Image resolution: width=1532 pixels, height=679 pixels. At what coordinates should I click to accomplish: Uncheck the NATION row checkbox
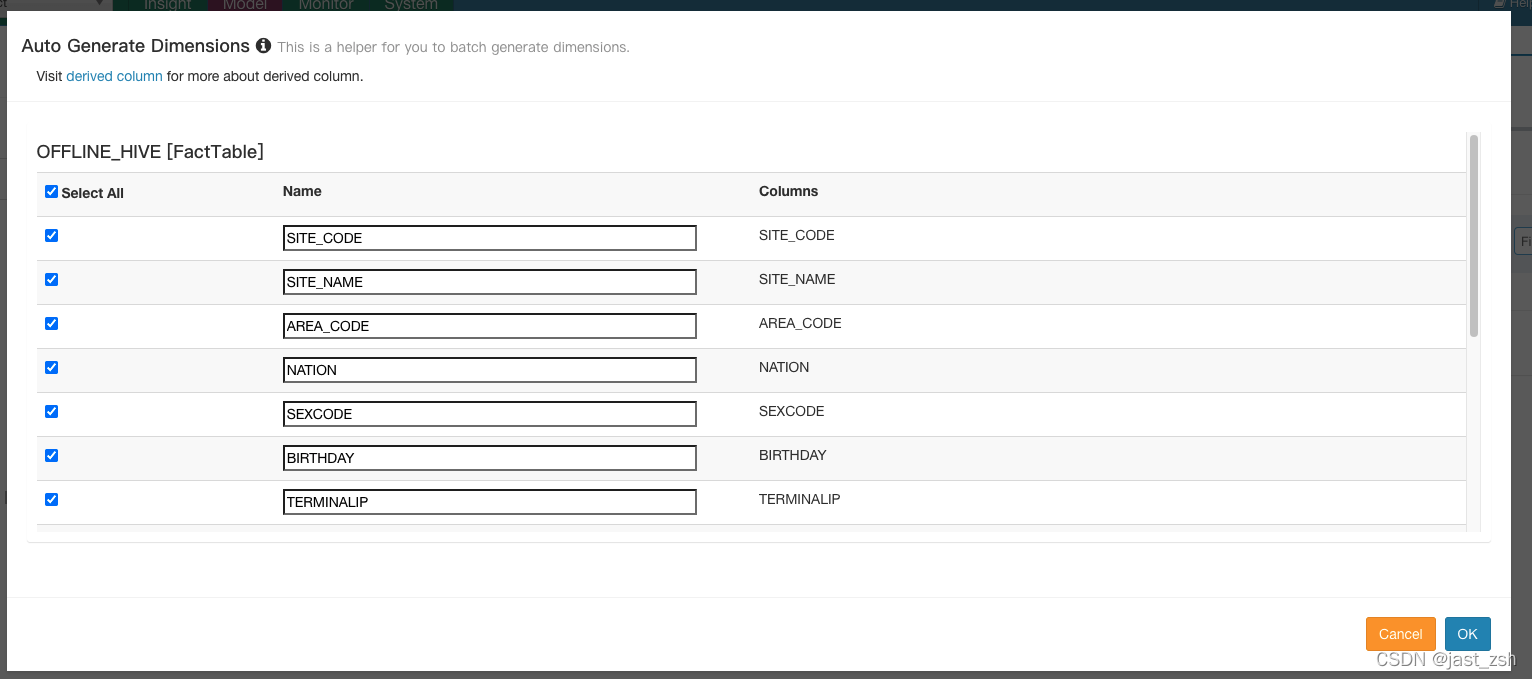tap(52, 368)
